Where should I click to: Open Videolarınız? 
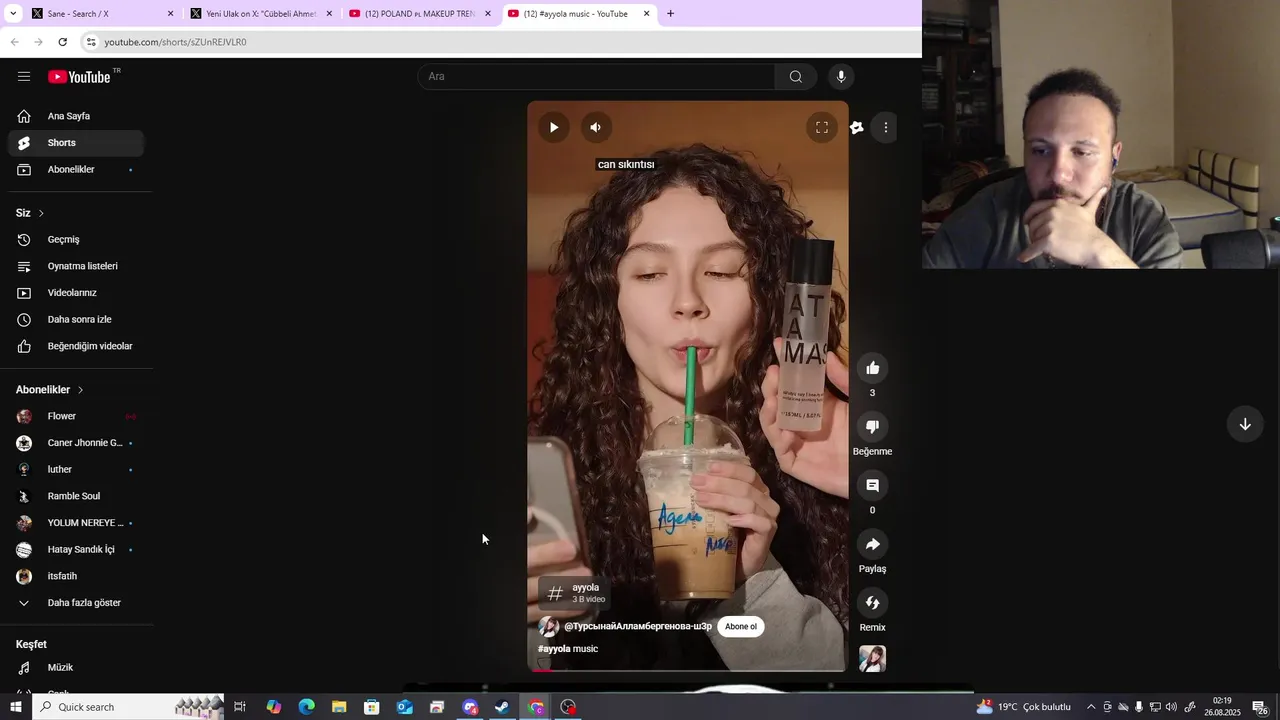tap(76, 293)
